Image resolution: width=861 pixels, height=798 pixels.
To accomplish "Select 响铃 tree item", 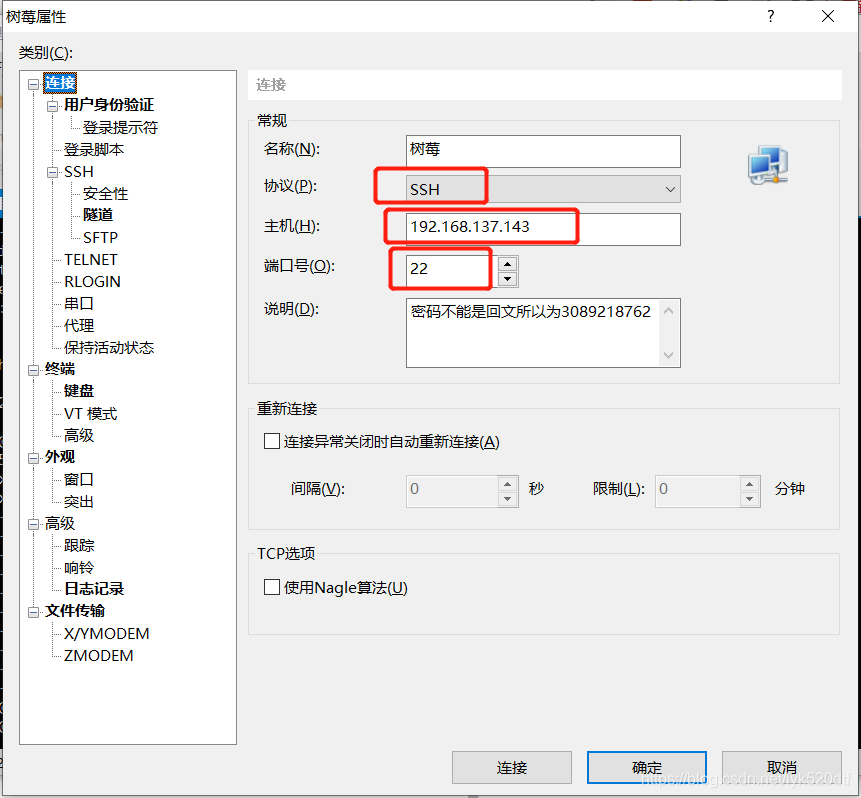I will pyautogui.click(x=79, y=567).
